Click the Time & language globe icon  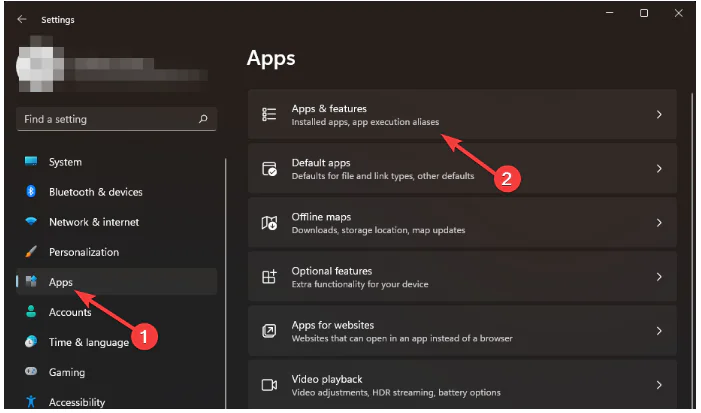click(x=31, y=341)
